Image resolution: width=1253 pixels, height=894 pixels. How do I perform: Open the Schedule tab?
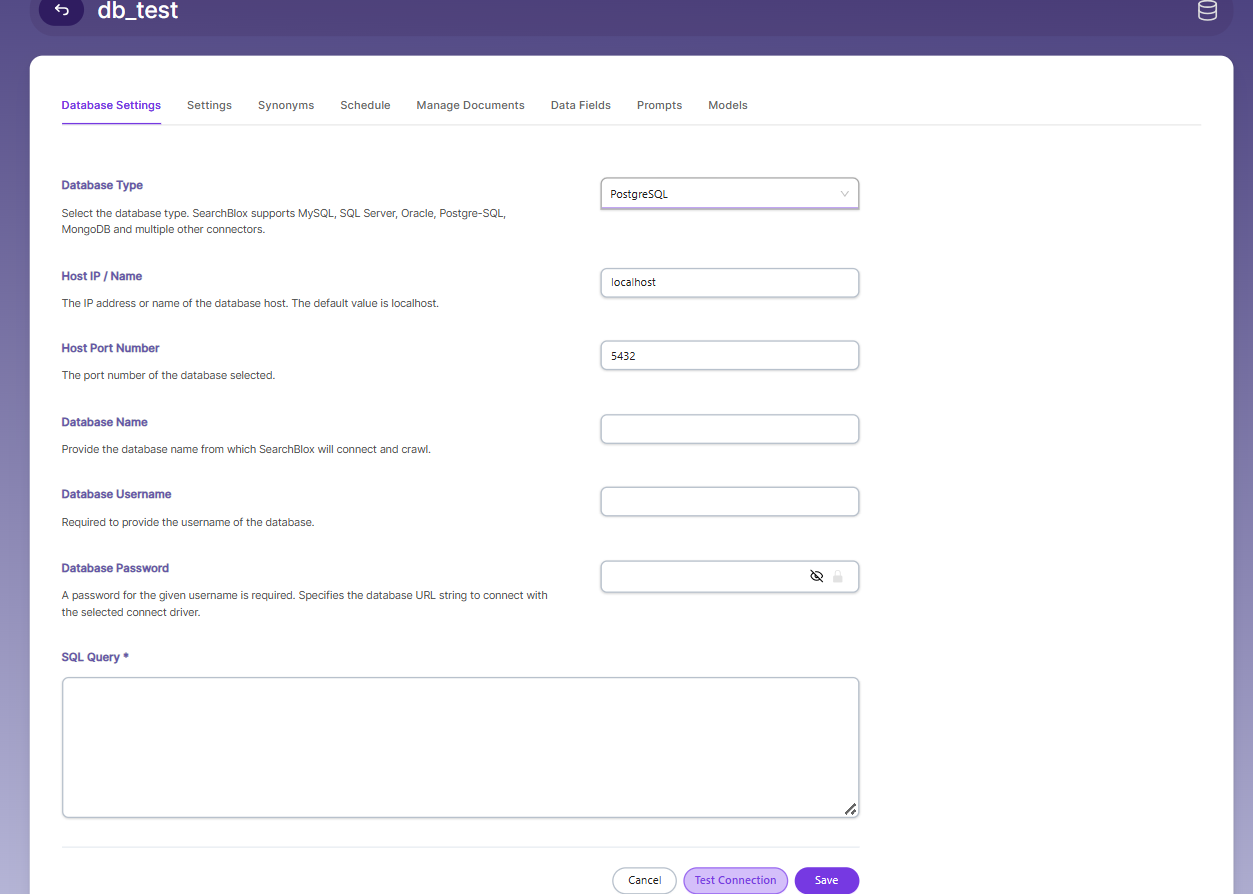pyautogui.click(x=365, y=105)
